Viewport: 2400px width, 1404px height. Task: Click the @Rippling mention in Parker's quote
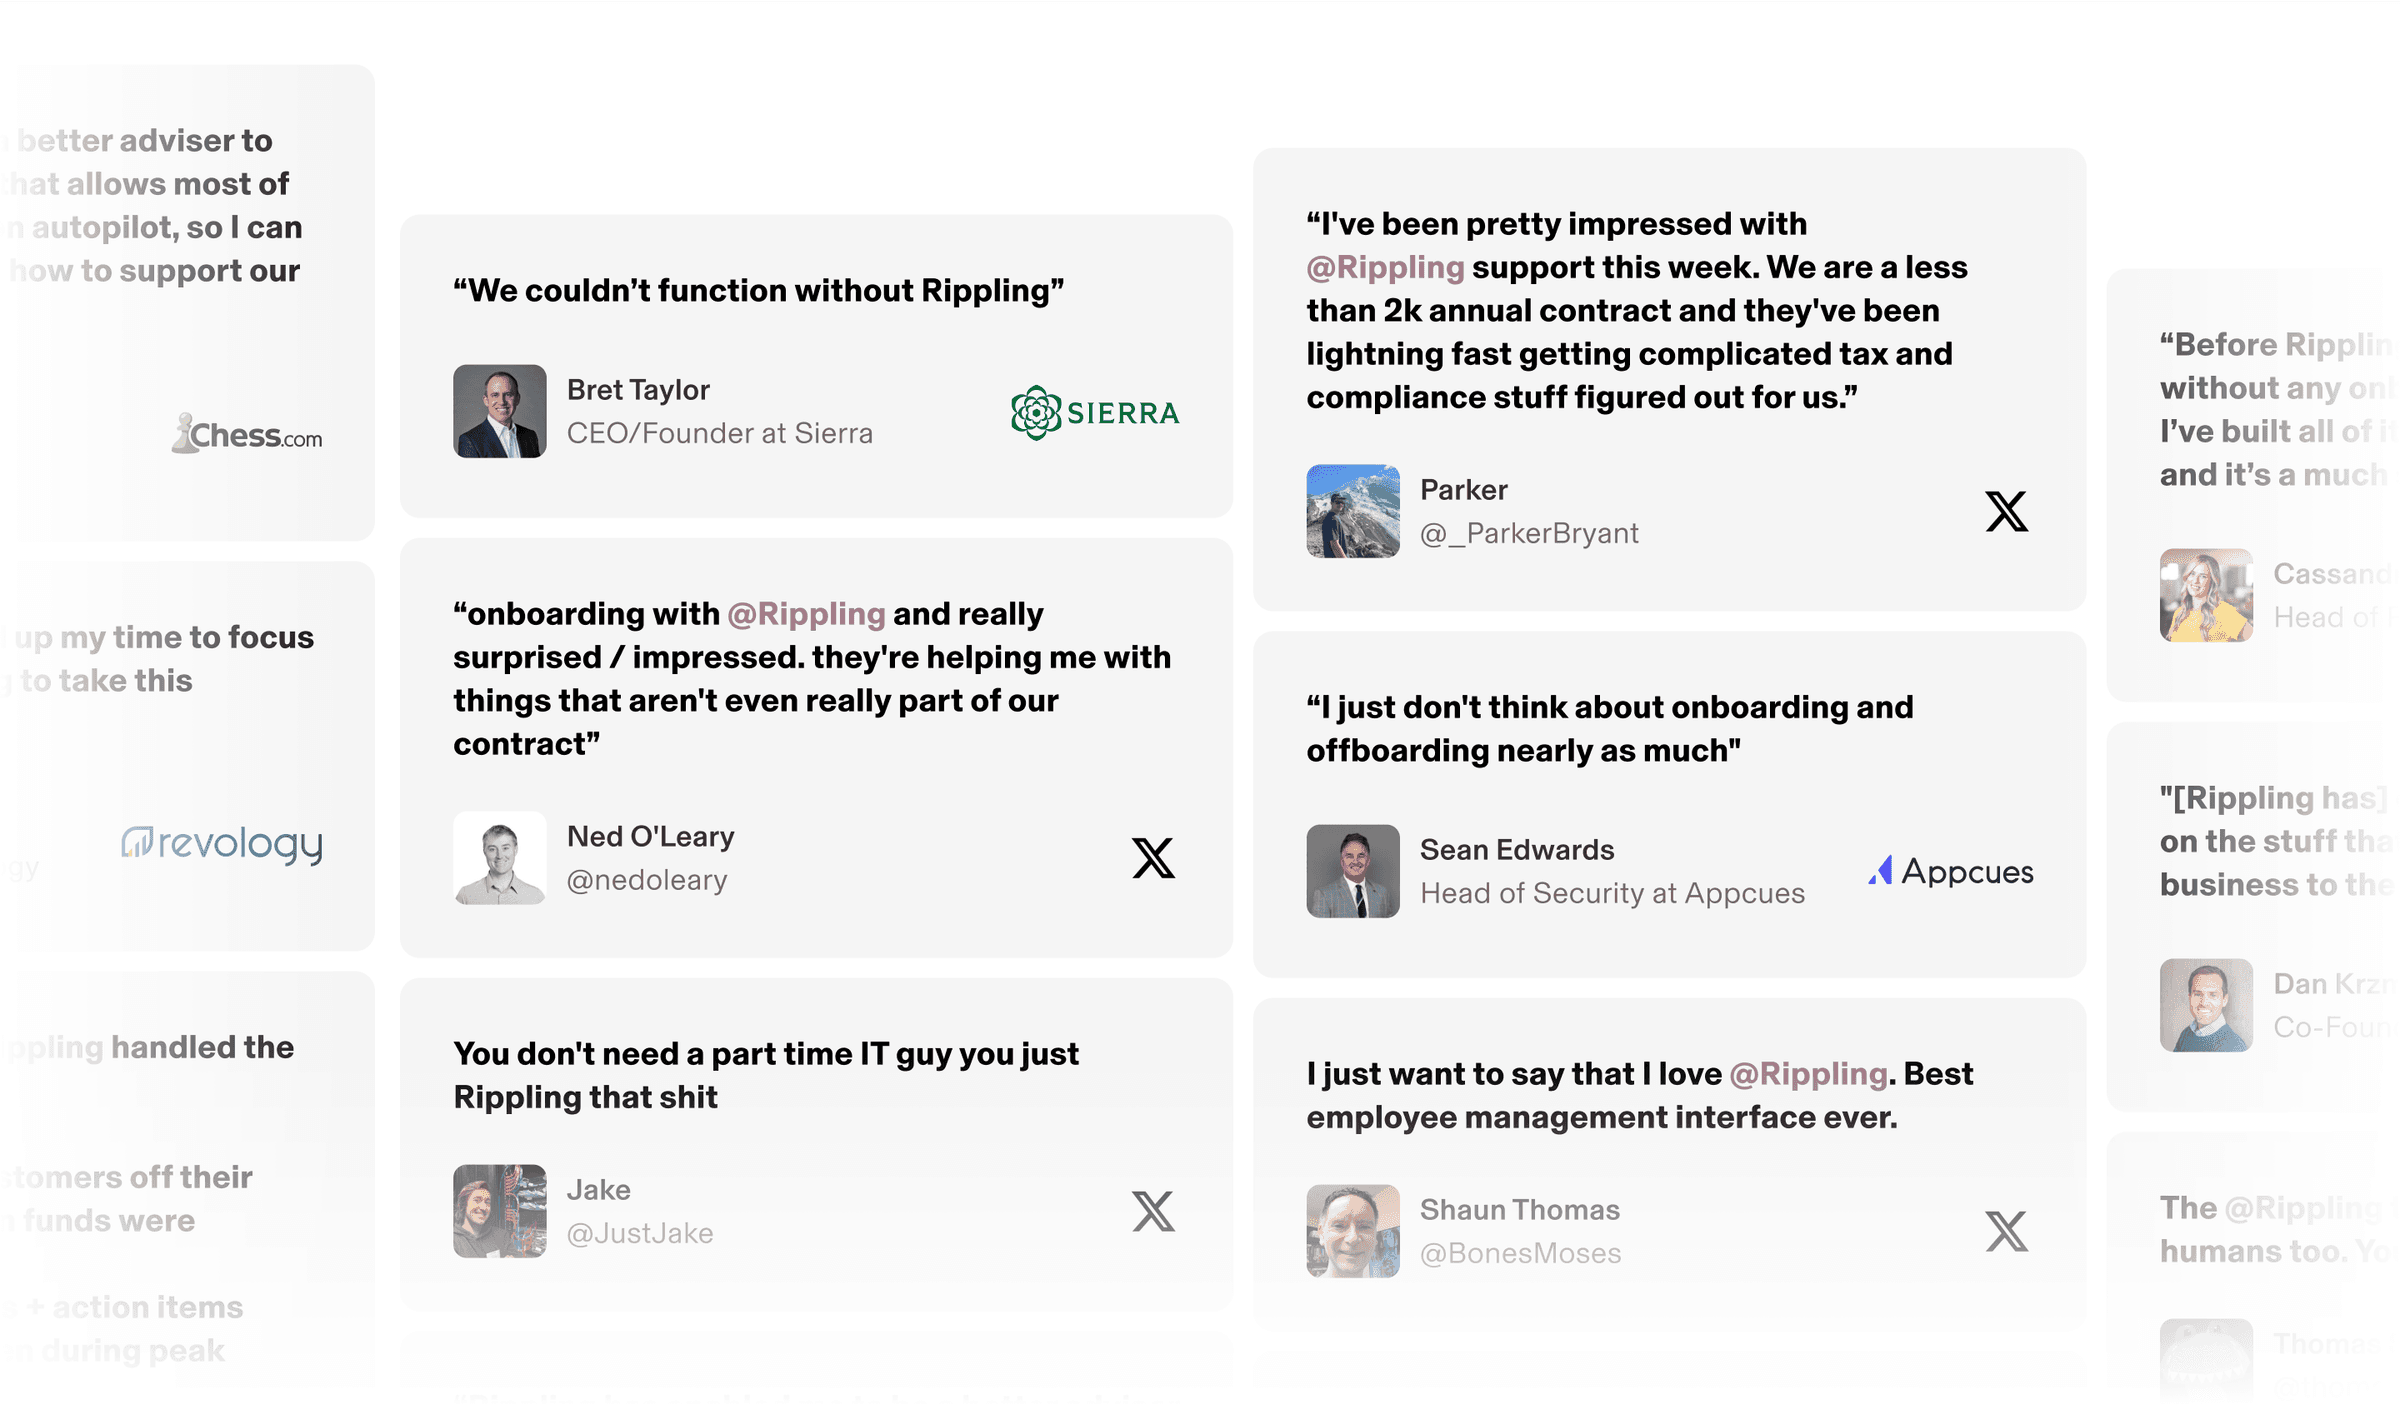pos(1385,267)
